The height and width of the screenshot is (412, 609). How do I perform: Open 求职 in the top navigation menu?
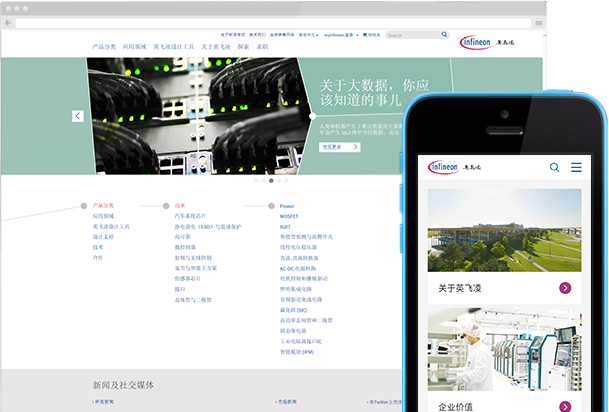(262, 47)
